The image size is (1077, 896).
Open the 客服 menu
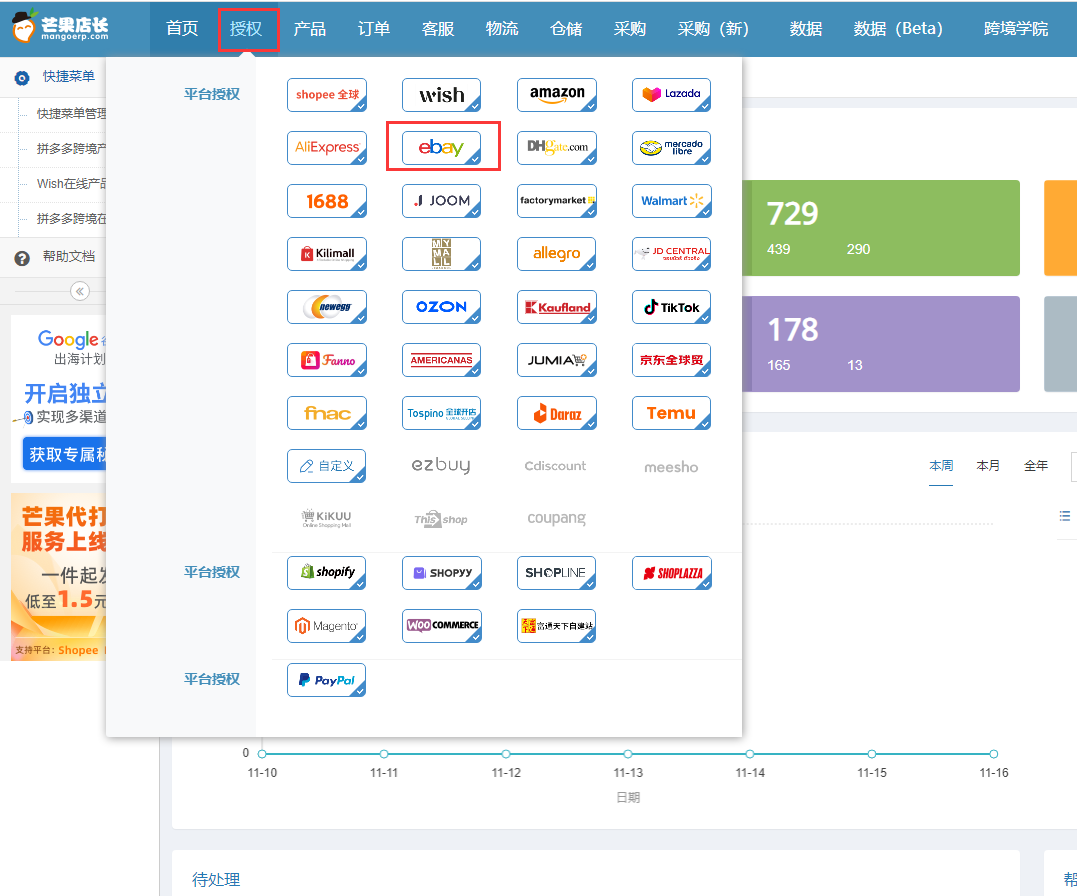(x=438, y=28)
